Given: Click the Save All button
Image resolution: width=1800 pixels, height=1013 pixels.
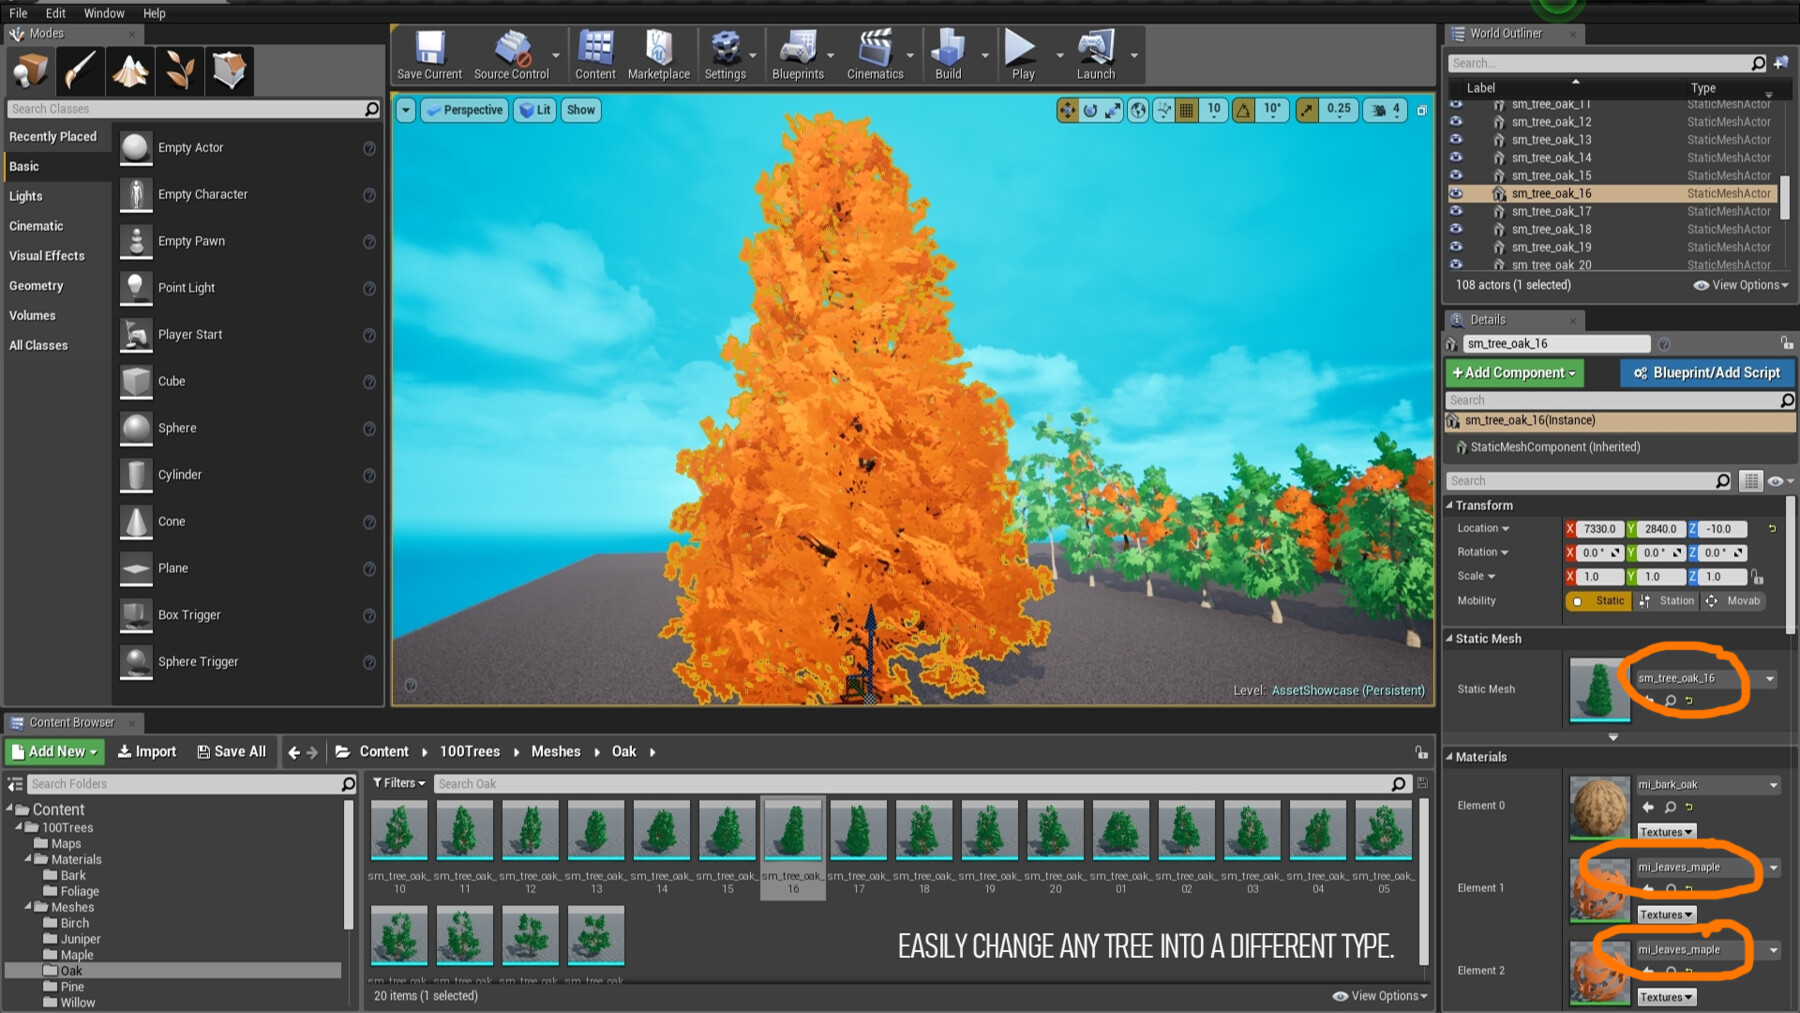Looking at the screenshot, I should 231,751.
